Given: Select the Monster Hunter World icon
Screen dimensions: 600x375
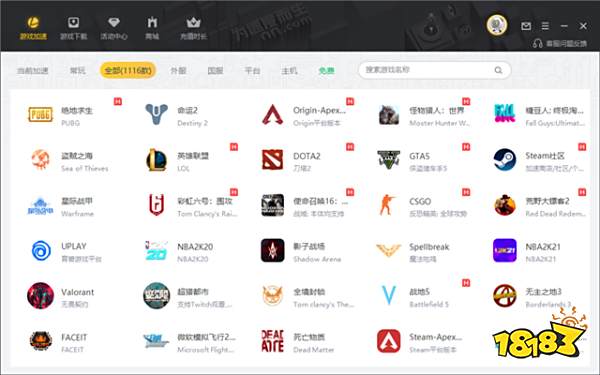Looking at the screenshot, I should pyautogui.click(x=389, y=115).
